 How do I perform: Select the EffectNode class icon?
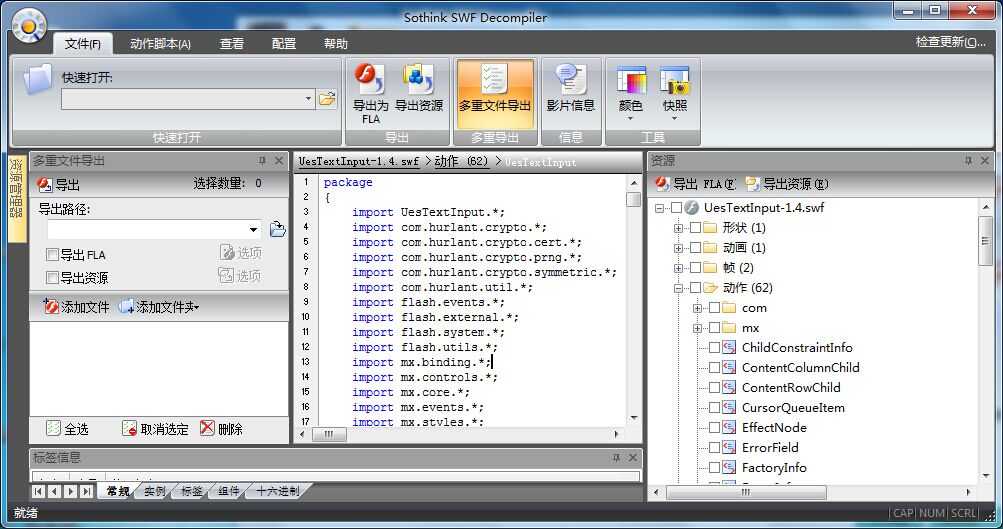coord(729,427)
